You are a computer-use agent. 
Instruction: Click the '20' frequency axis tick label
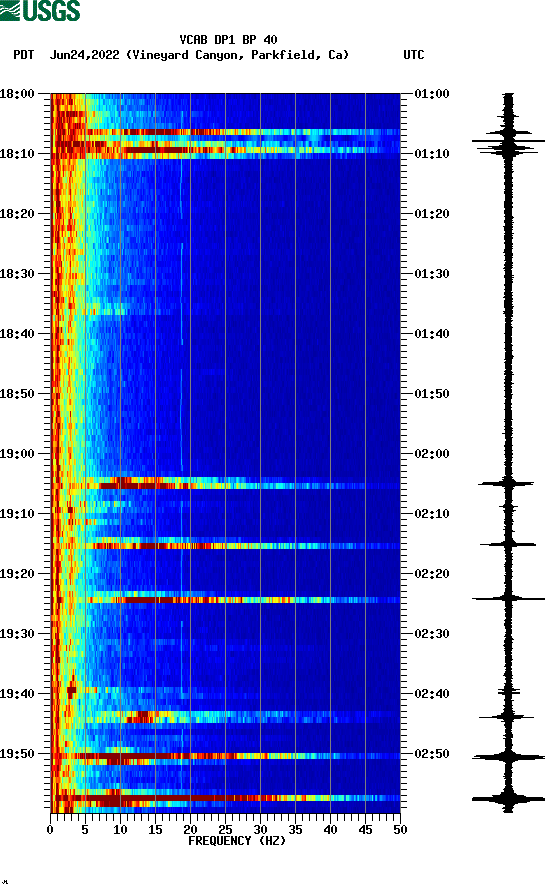coord(190,830)
